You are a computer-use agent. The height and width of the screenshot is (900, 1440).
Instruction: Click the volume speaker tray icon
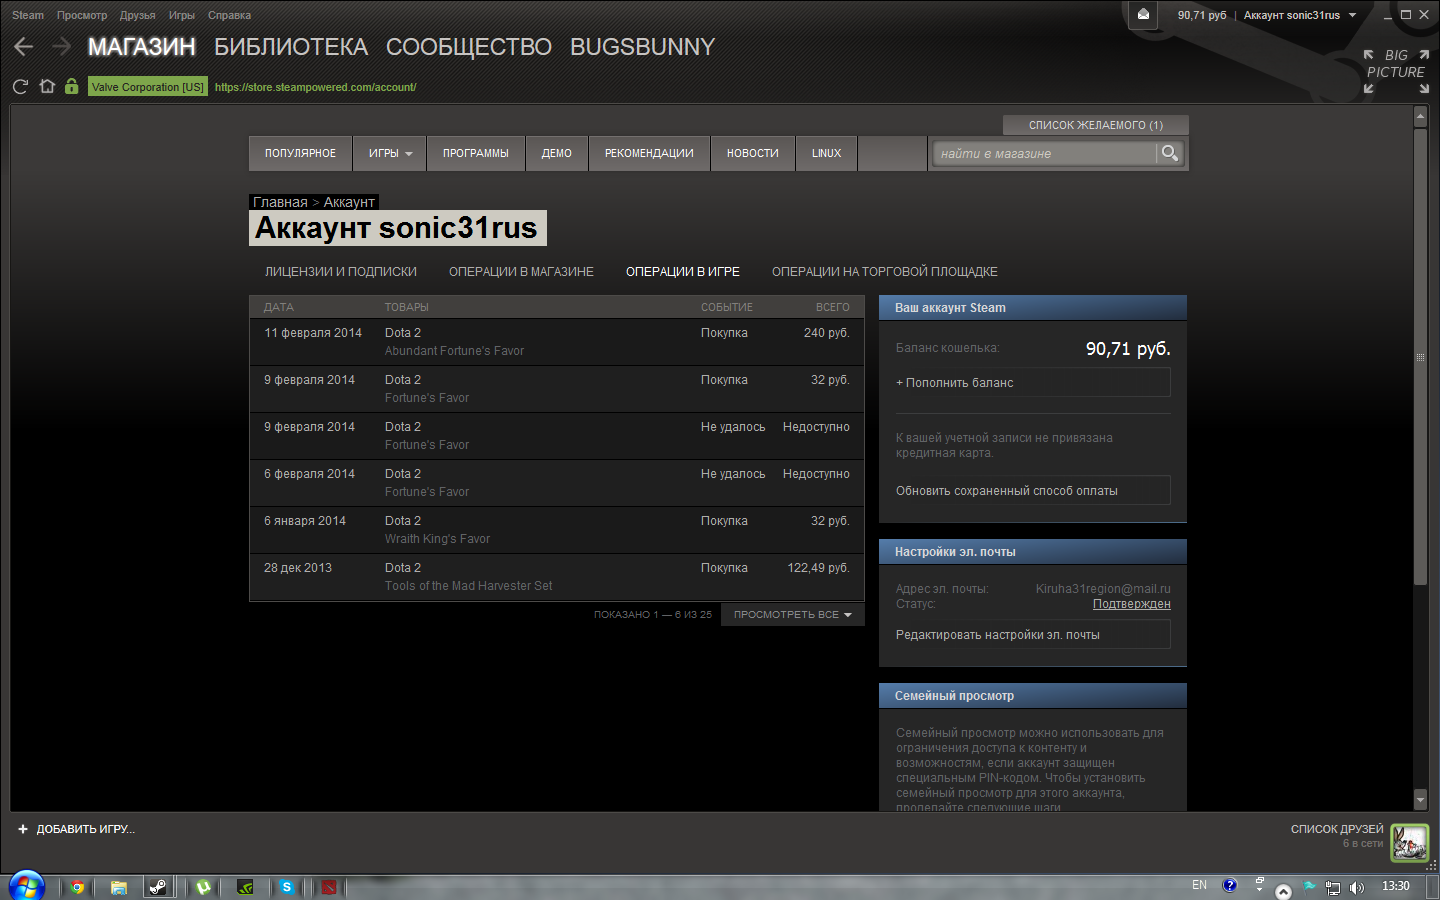pos(1357,887)
